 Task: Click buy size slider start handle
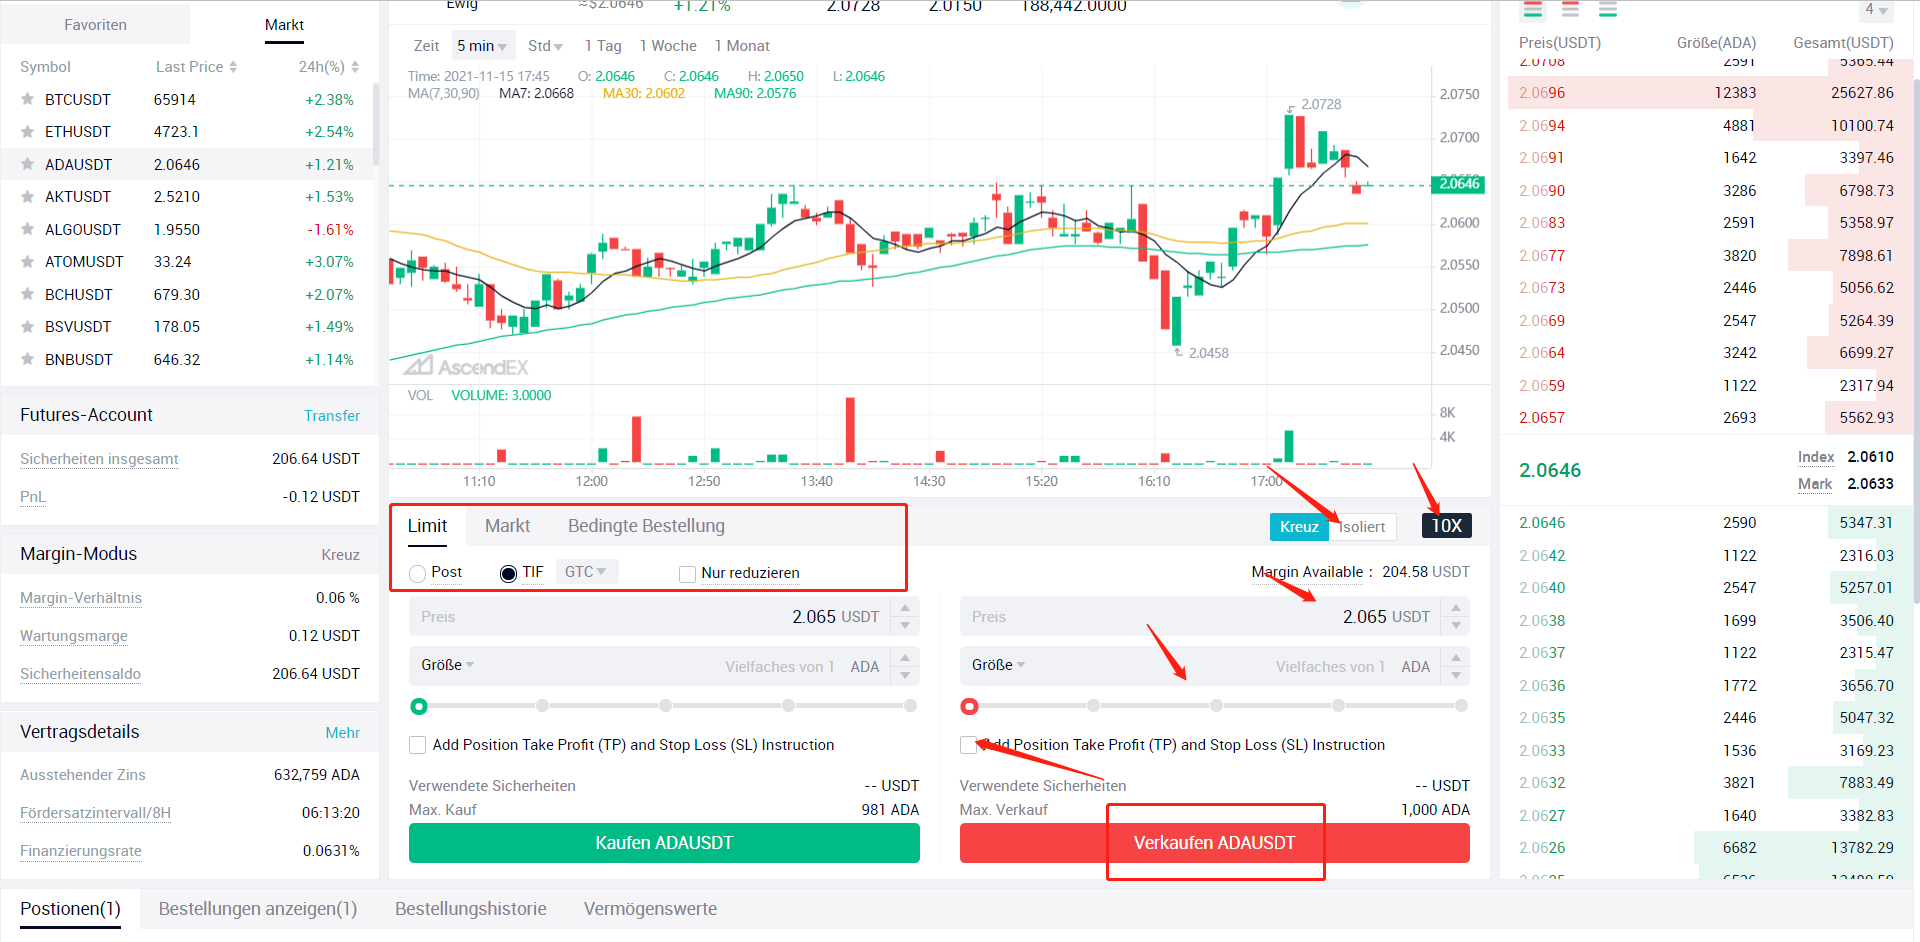(419, 706)
